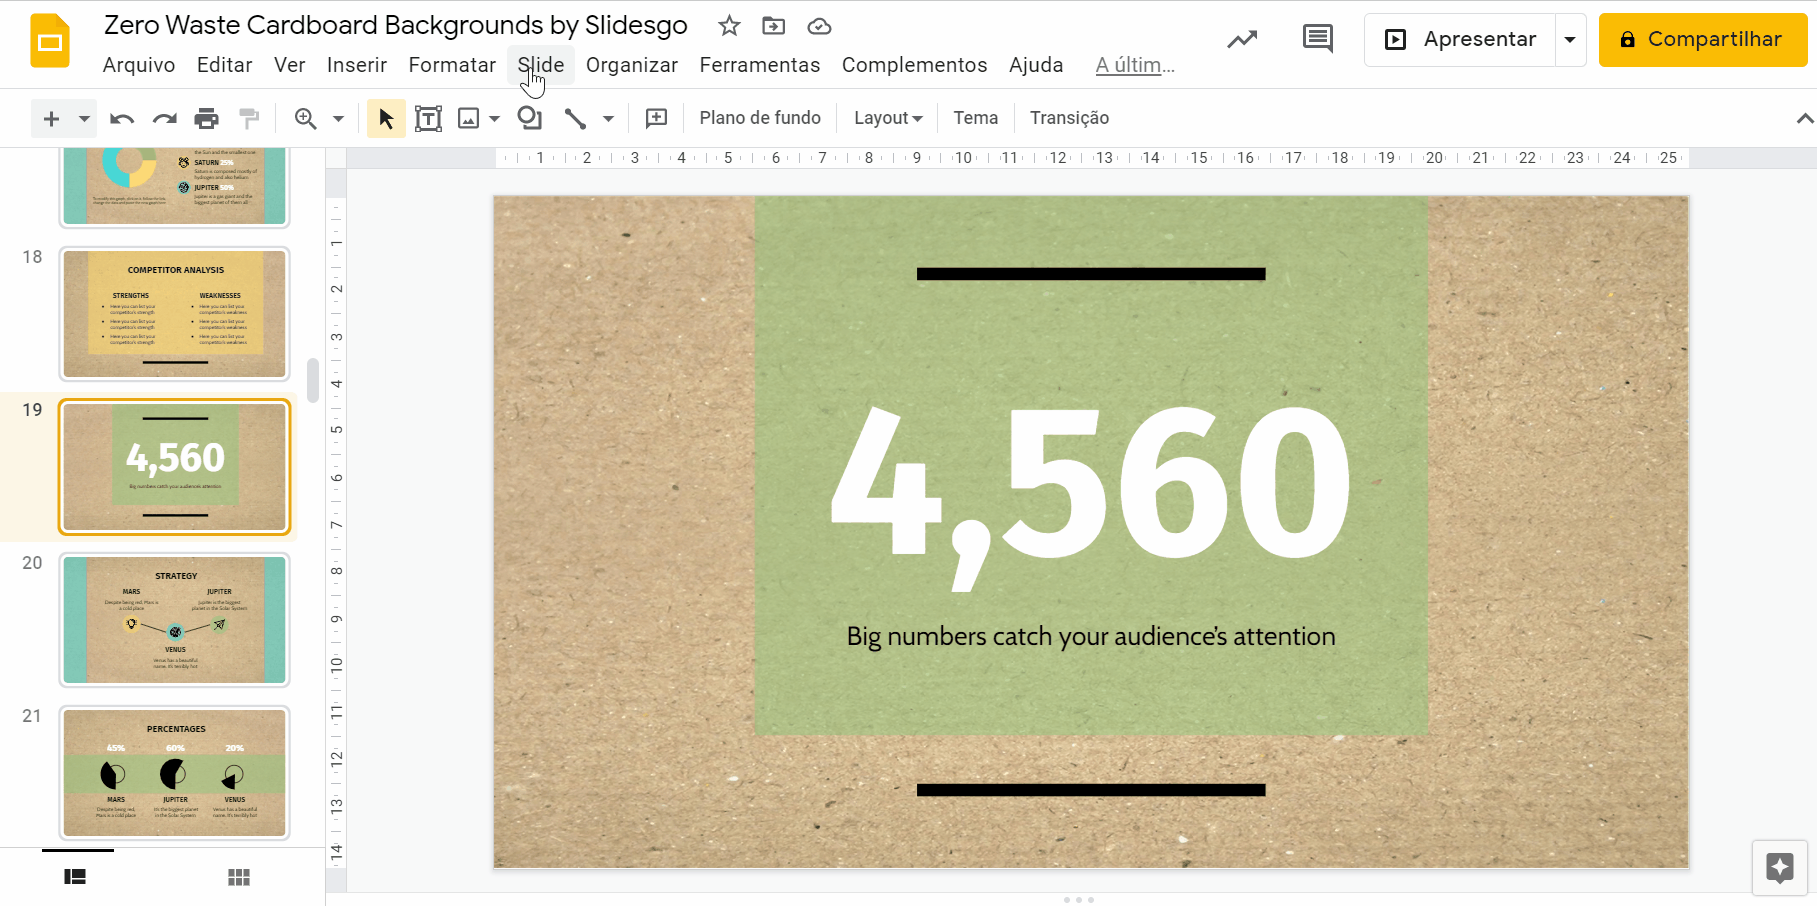Click the Google Slides home logo
Image resolution: width=1817 pixels, height=906 pixels.
(50, 41)
